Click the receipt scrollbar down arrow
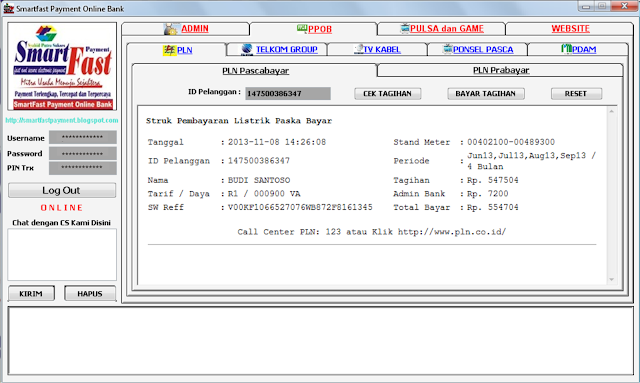640x383 pixels. 611,279
